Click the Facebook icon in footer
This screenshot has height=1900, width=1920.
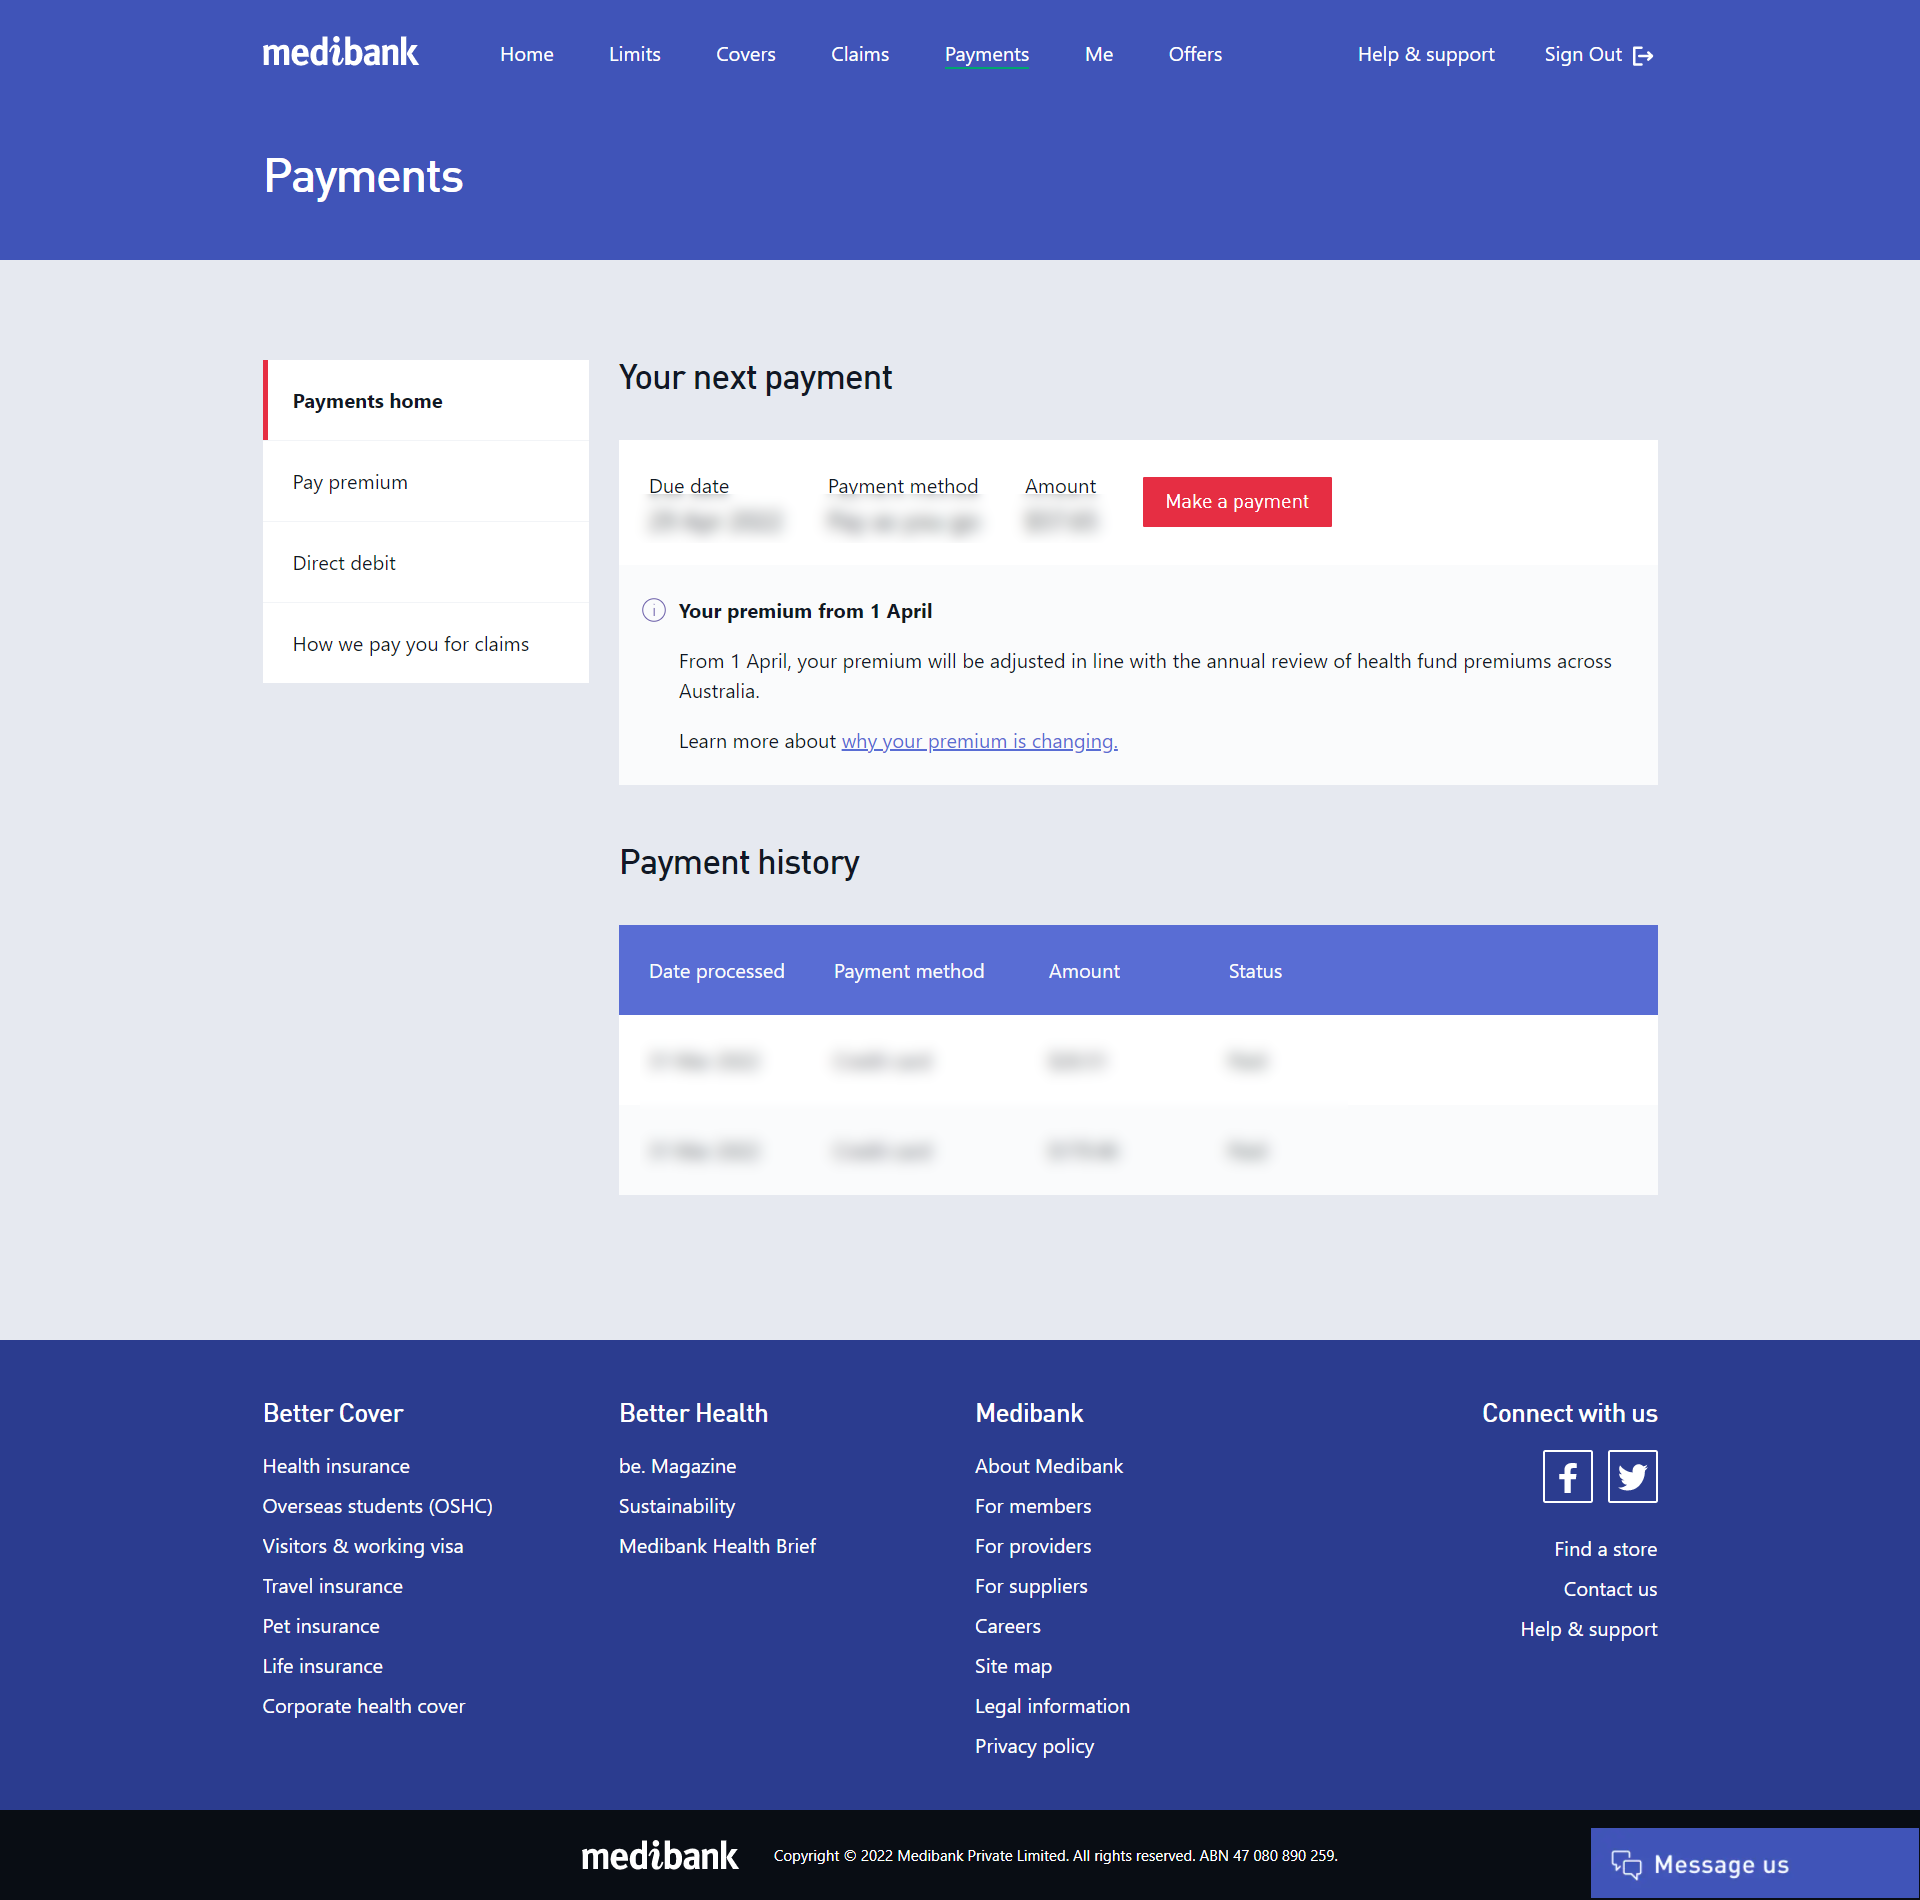1569,1477
